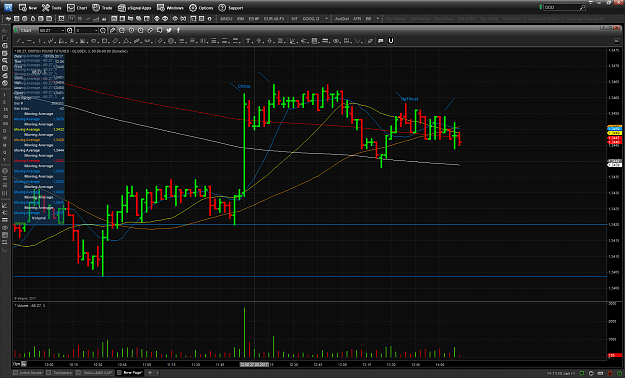Click the Buy Market order button
The image size is (625, 378).
395,19
